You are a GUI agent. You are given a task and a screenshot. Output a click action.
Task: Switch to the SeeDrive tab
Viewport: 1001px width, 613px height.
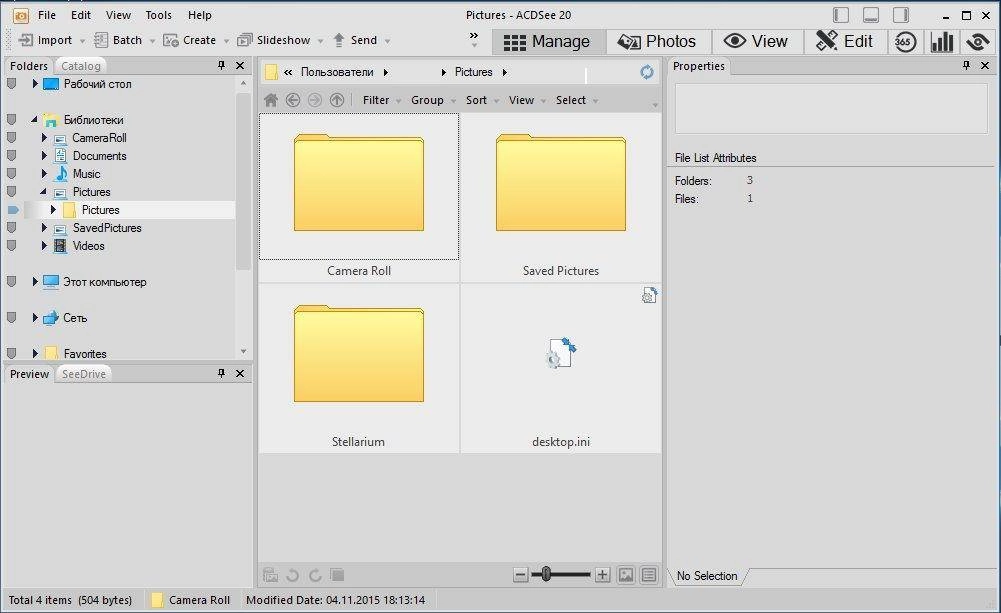pyautogui.click(x=84, y=374)
